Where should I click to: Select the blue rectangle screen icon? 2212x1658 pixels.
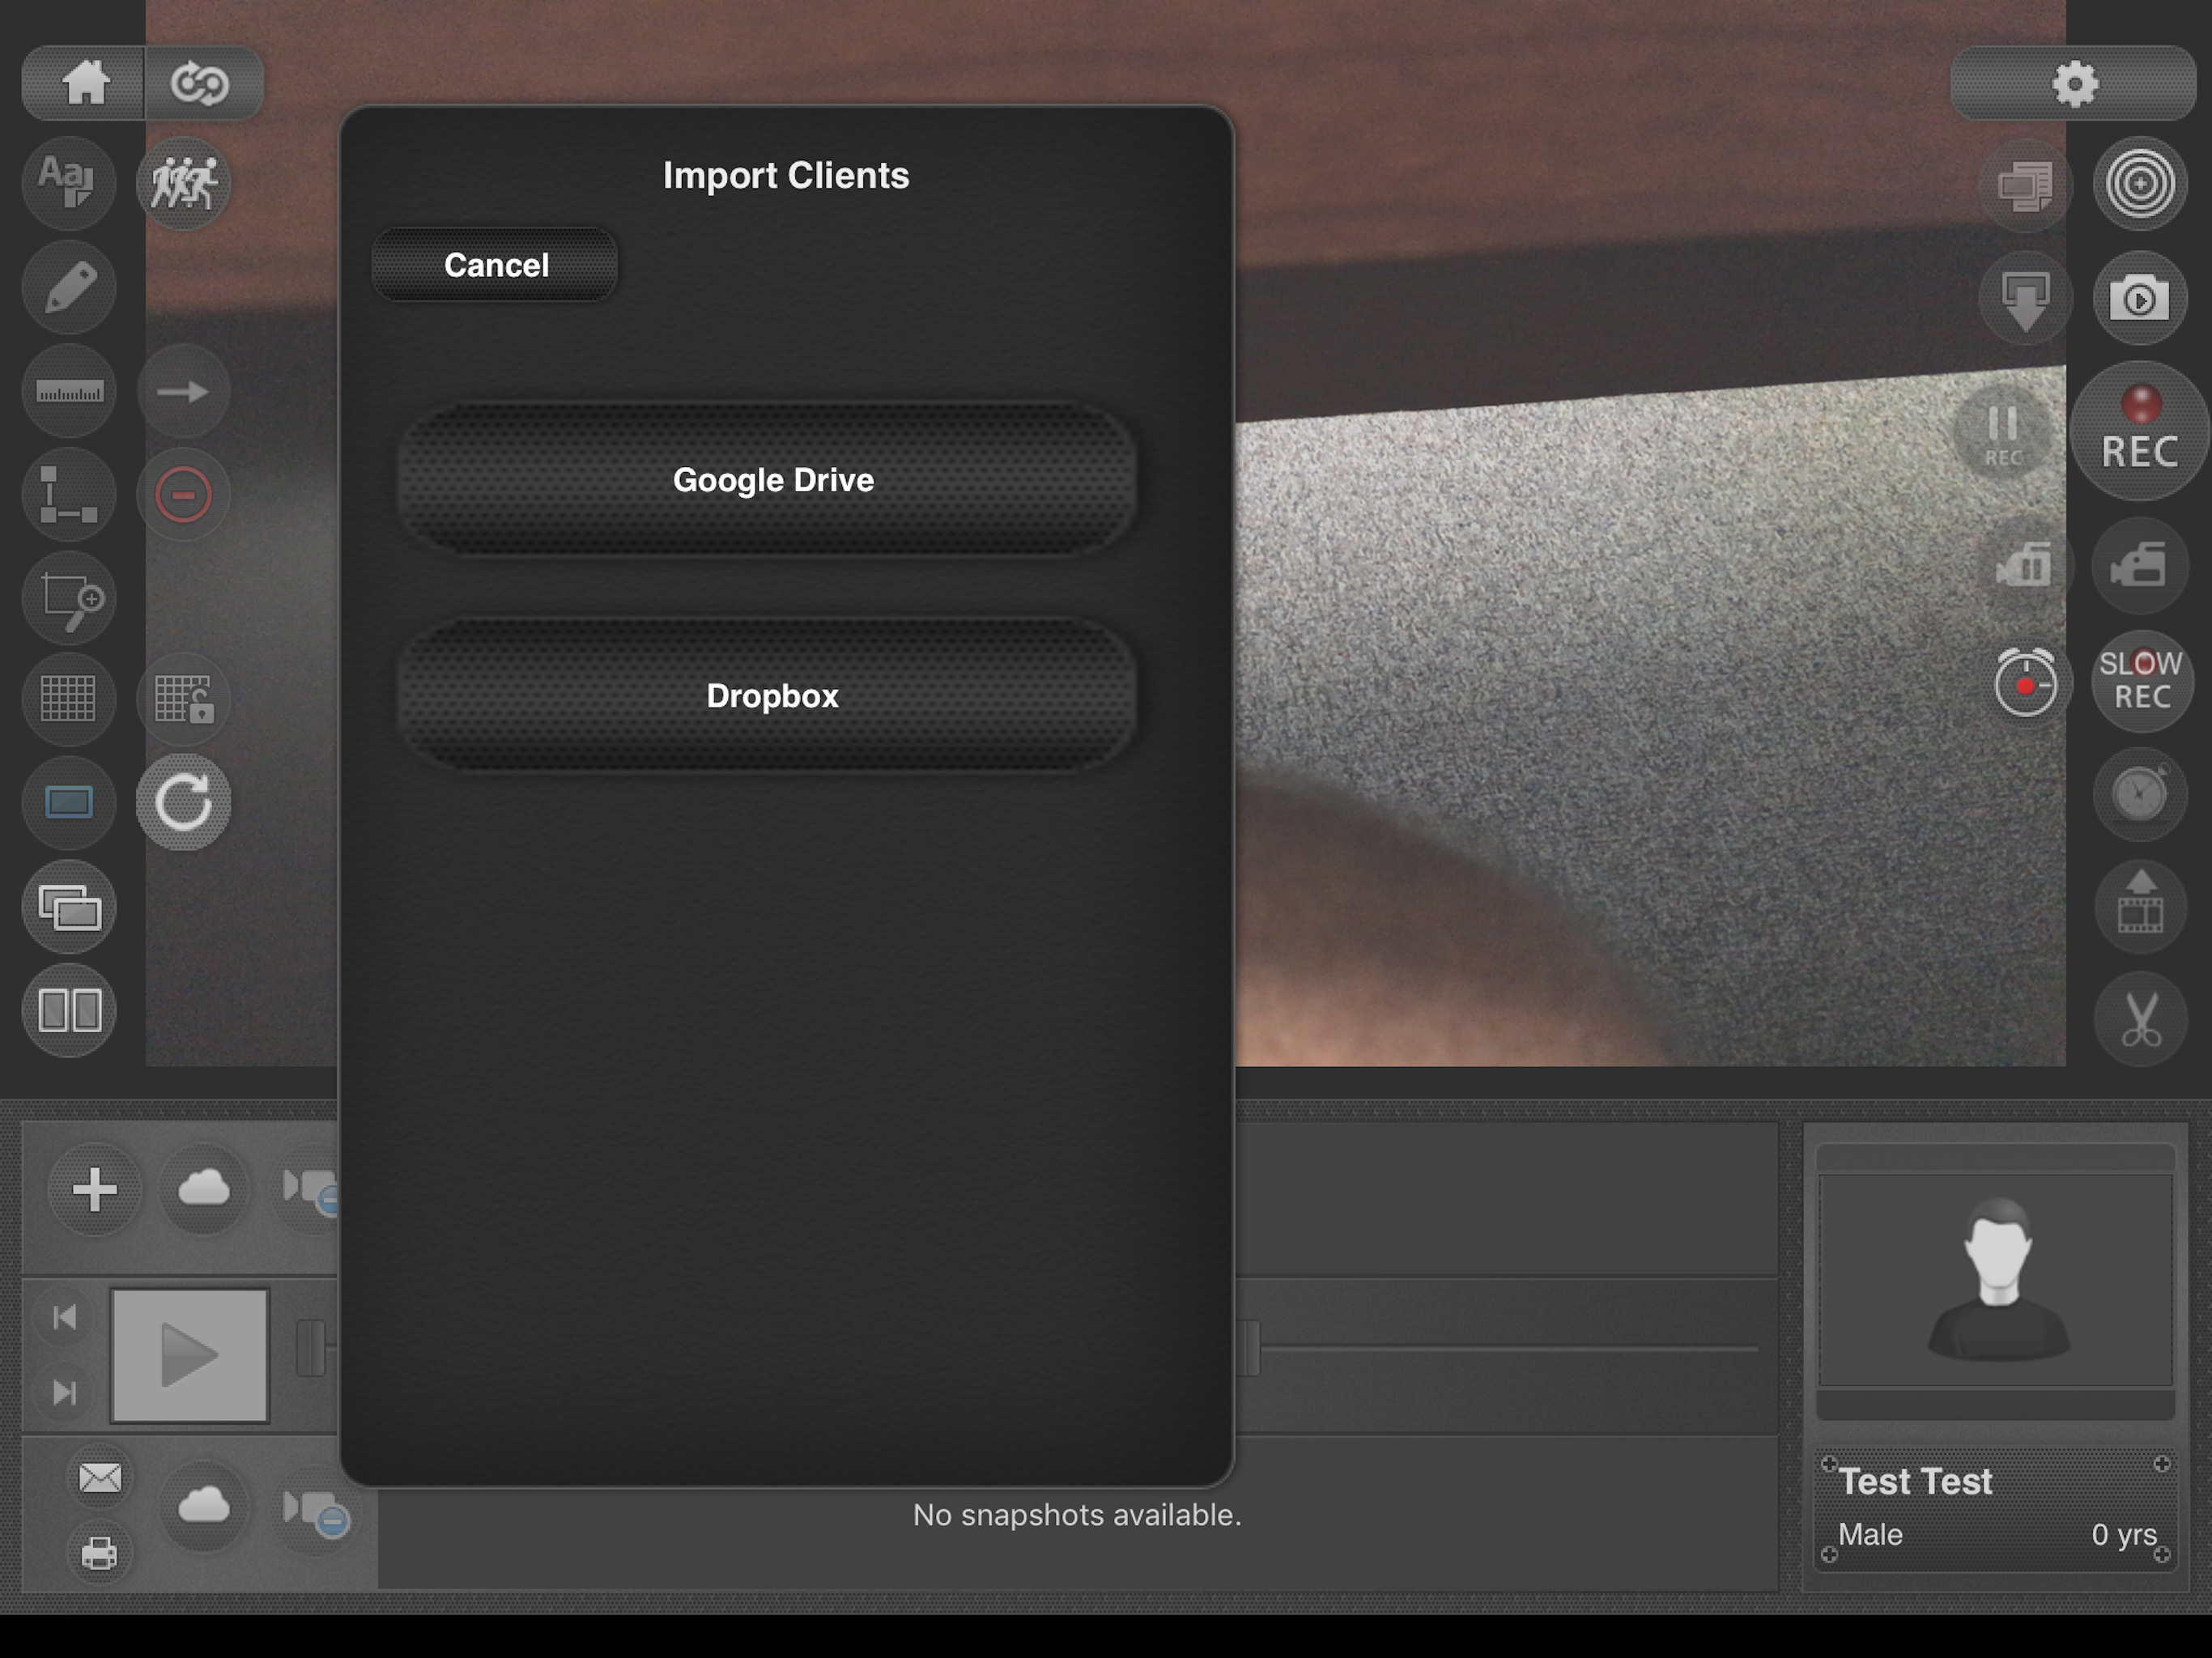[68, 802]
